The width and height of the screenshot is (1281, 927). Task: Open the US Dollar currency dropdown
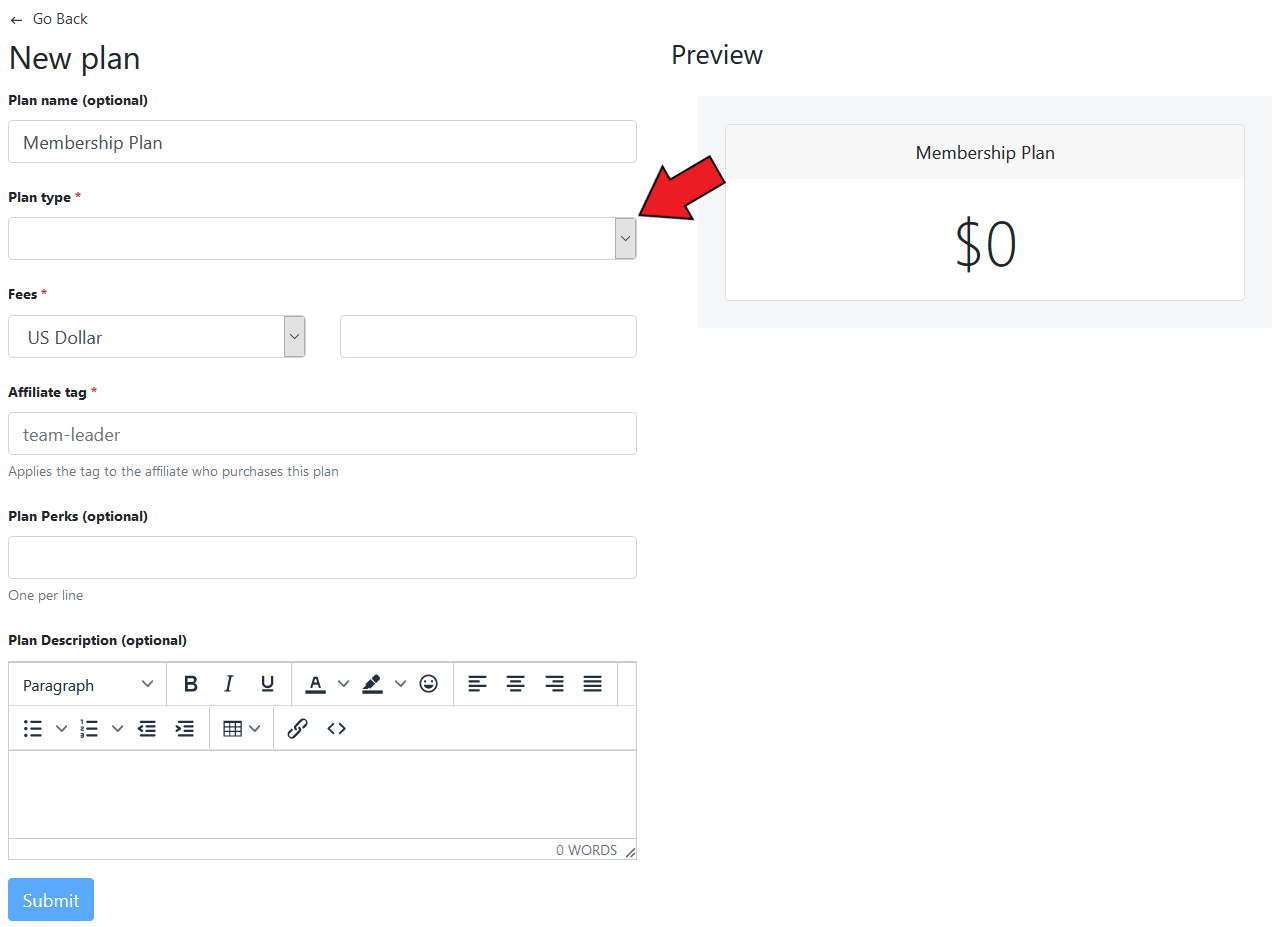(157, 337)
